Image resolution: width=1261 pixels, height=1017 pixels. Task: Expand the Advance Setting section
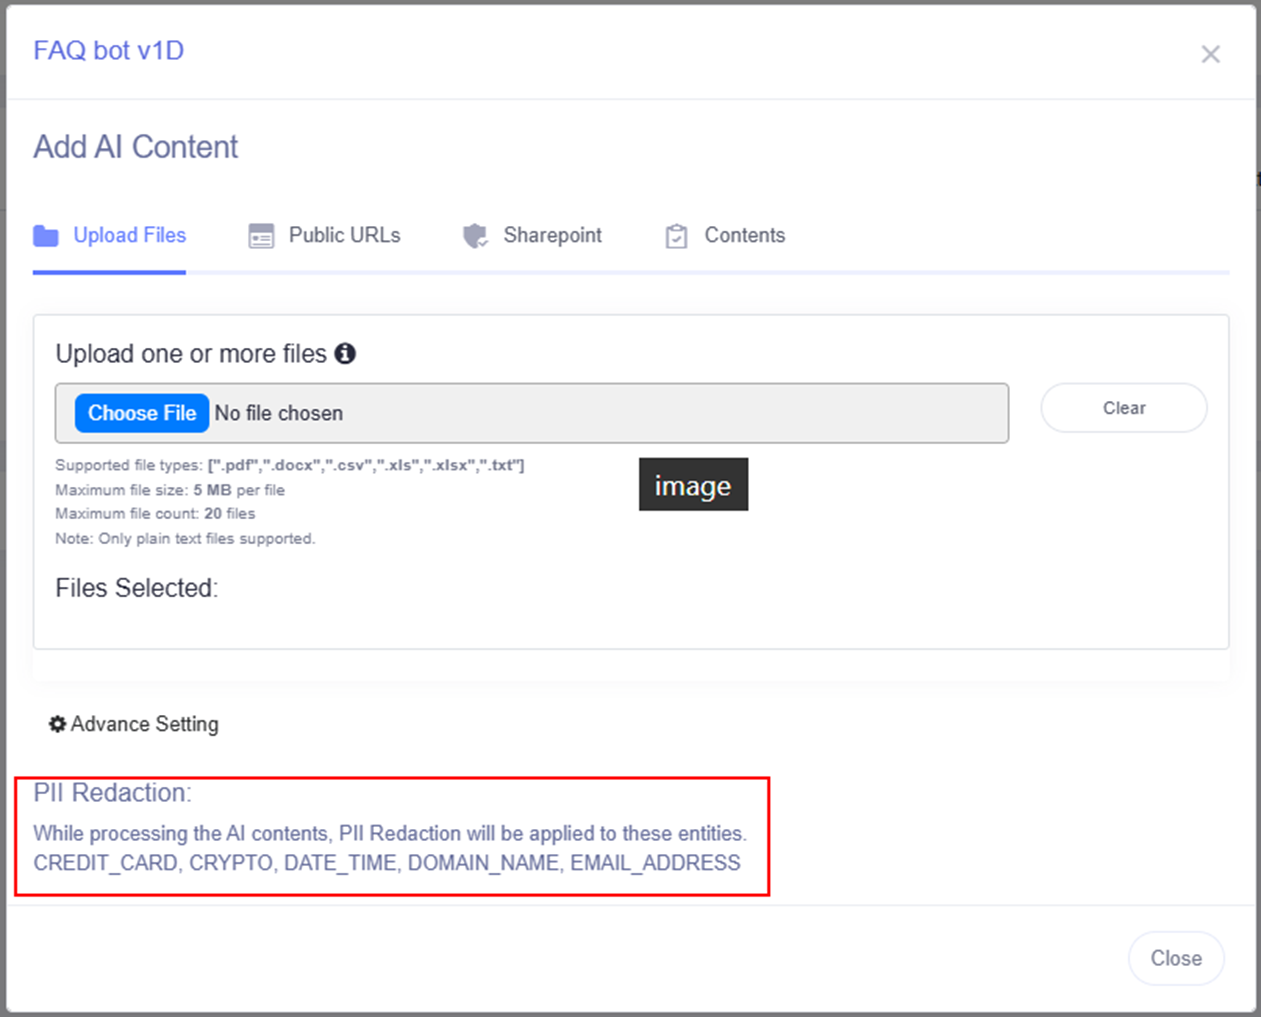[x=144, y=724]
